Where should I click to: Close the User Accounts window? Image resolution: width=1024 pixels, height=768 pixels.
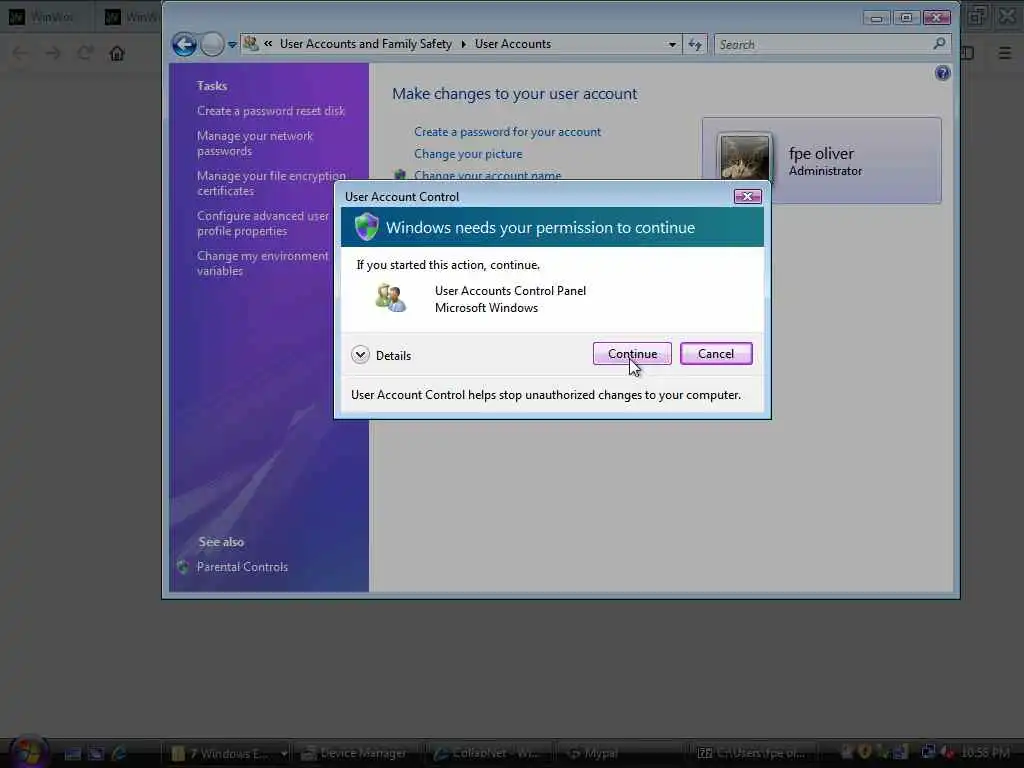tap(936, 18)
